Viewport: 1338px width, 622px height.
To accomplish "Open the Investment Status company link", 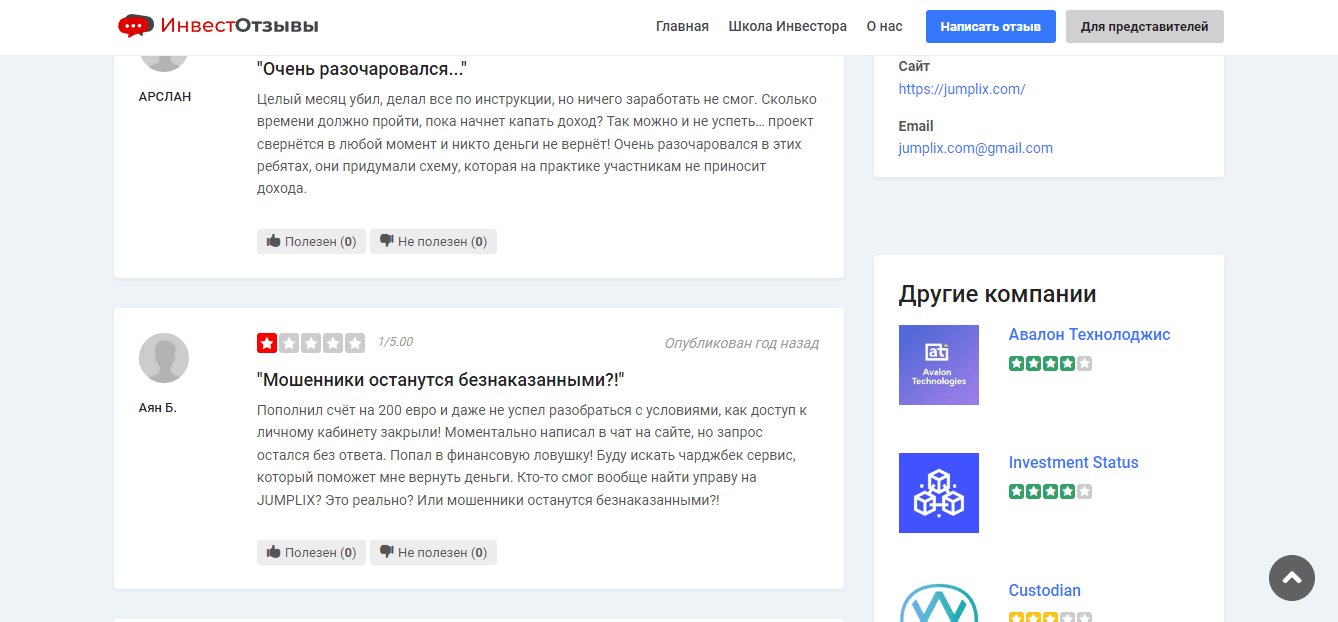I will (x=1073, y=462).
